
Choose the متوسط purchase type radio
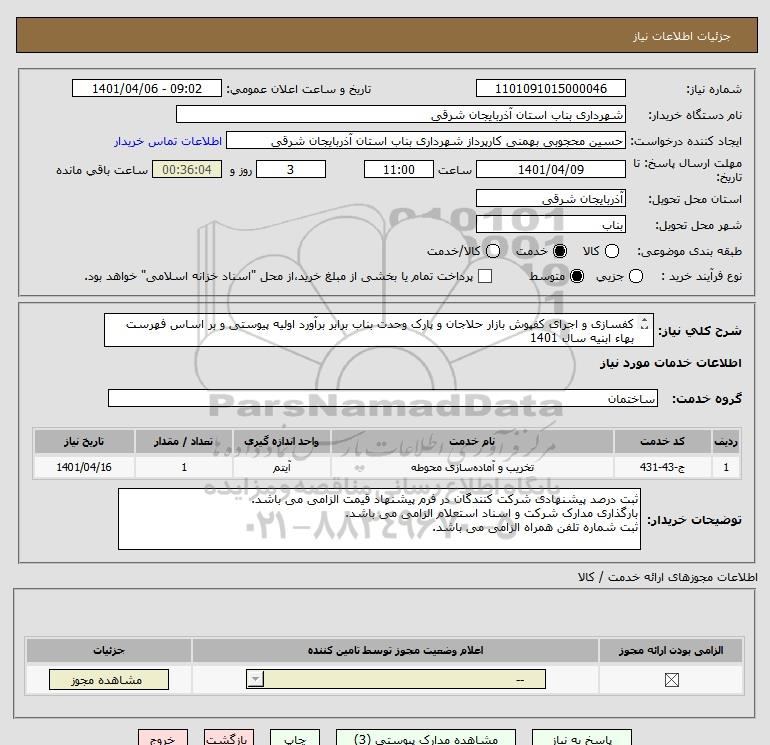(577, 276)
